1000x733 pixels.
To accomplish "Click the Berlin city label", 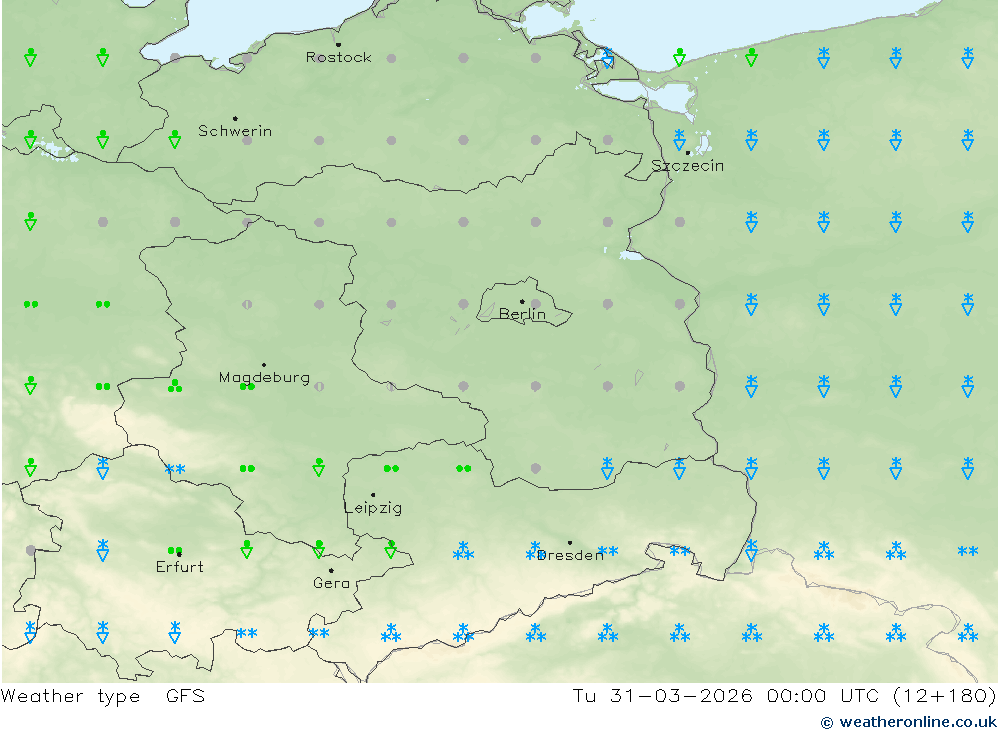I will point(522,314).
